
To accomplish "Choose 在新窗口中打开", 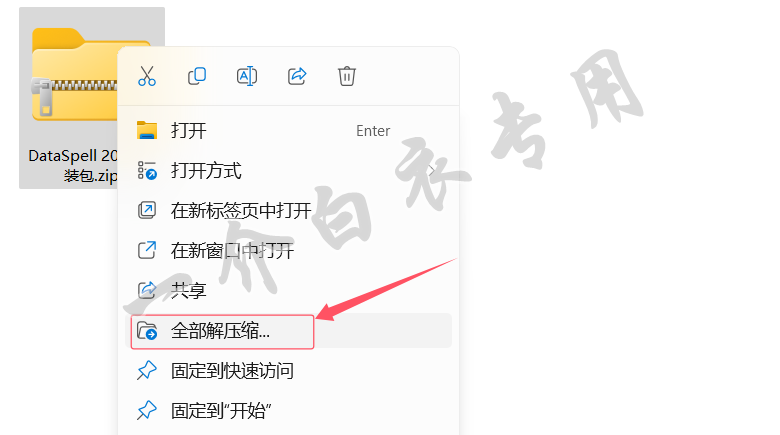I will coord(289,250).
